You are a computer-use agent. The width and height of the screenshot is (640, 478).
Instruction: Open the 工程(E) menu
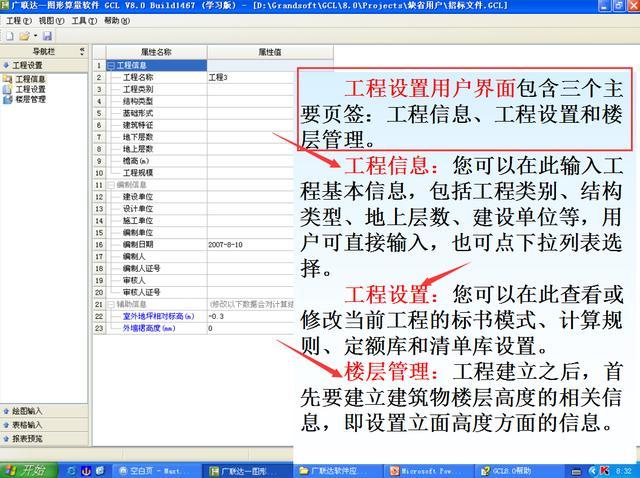[x=18, y=20]
